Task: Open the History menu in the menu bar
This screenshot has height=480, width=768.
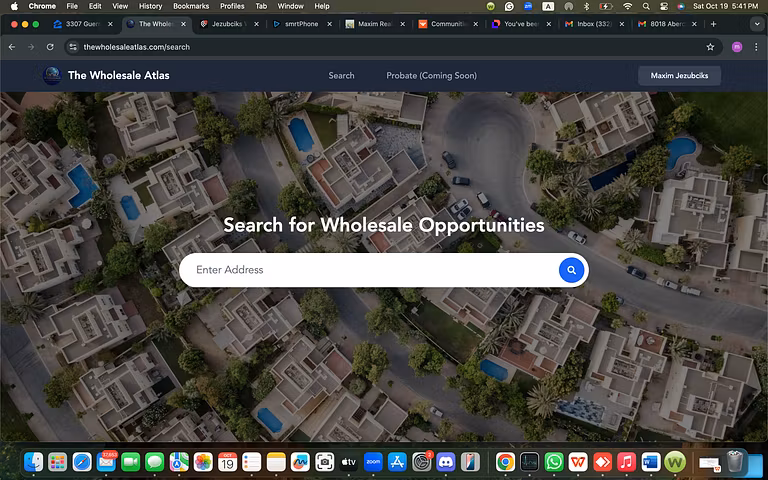Action: (150, 6)
